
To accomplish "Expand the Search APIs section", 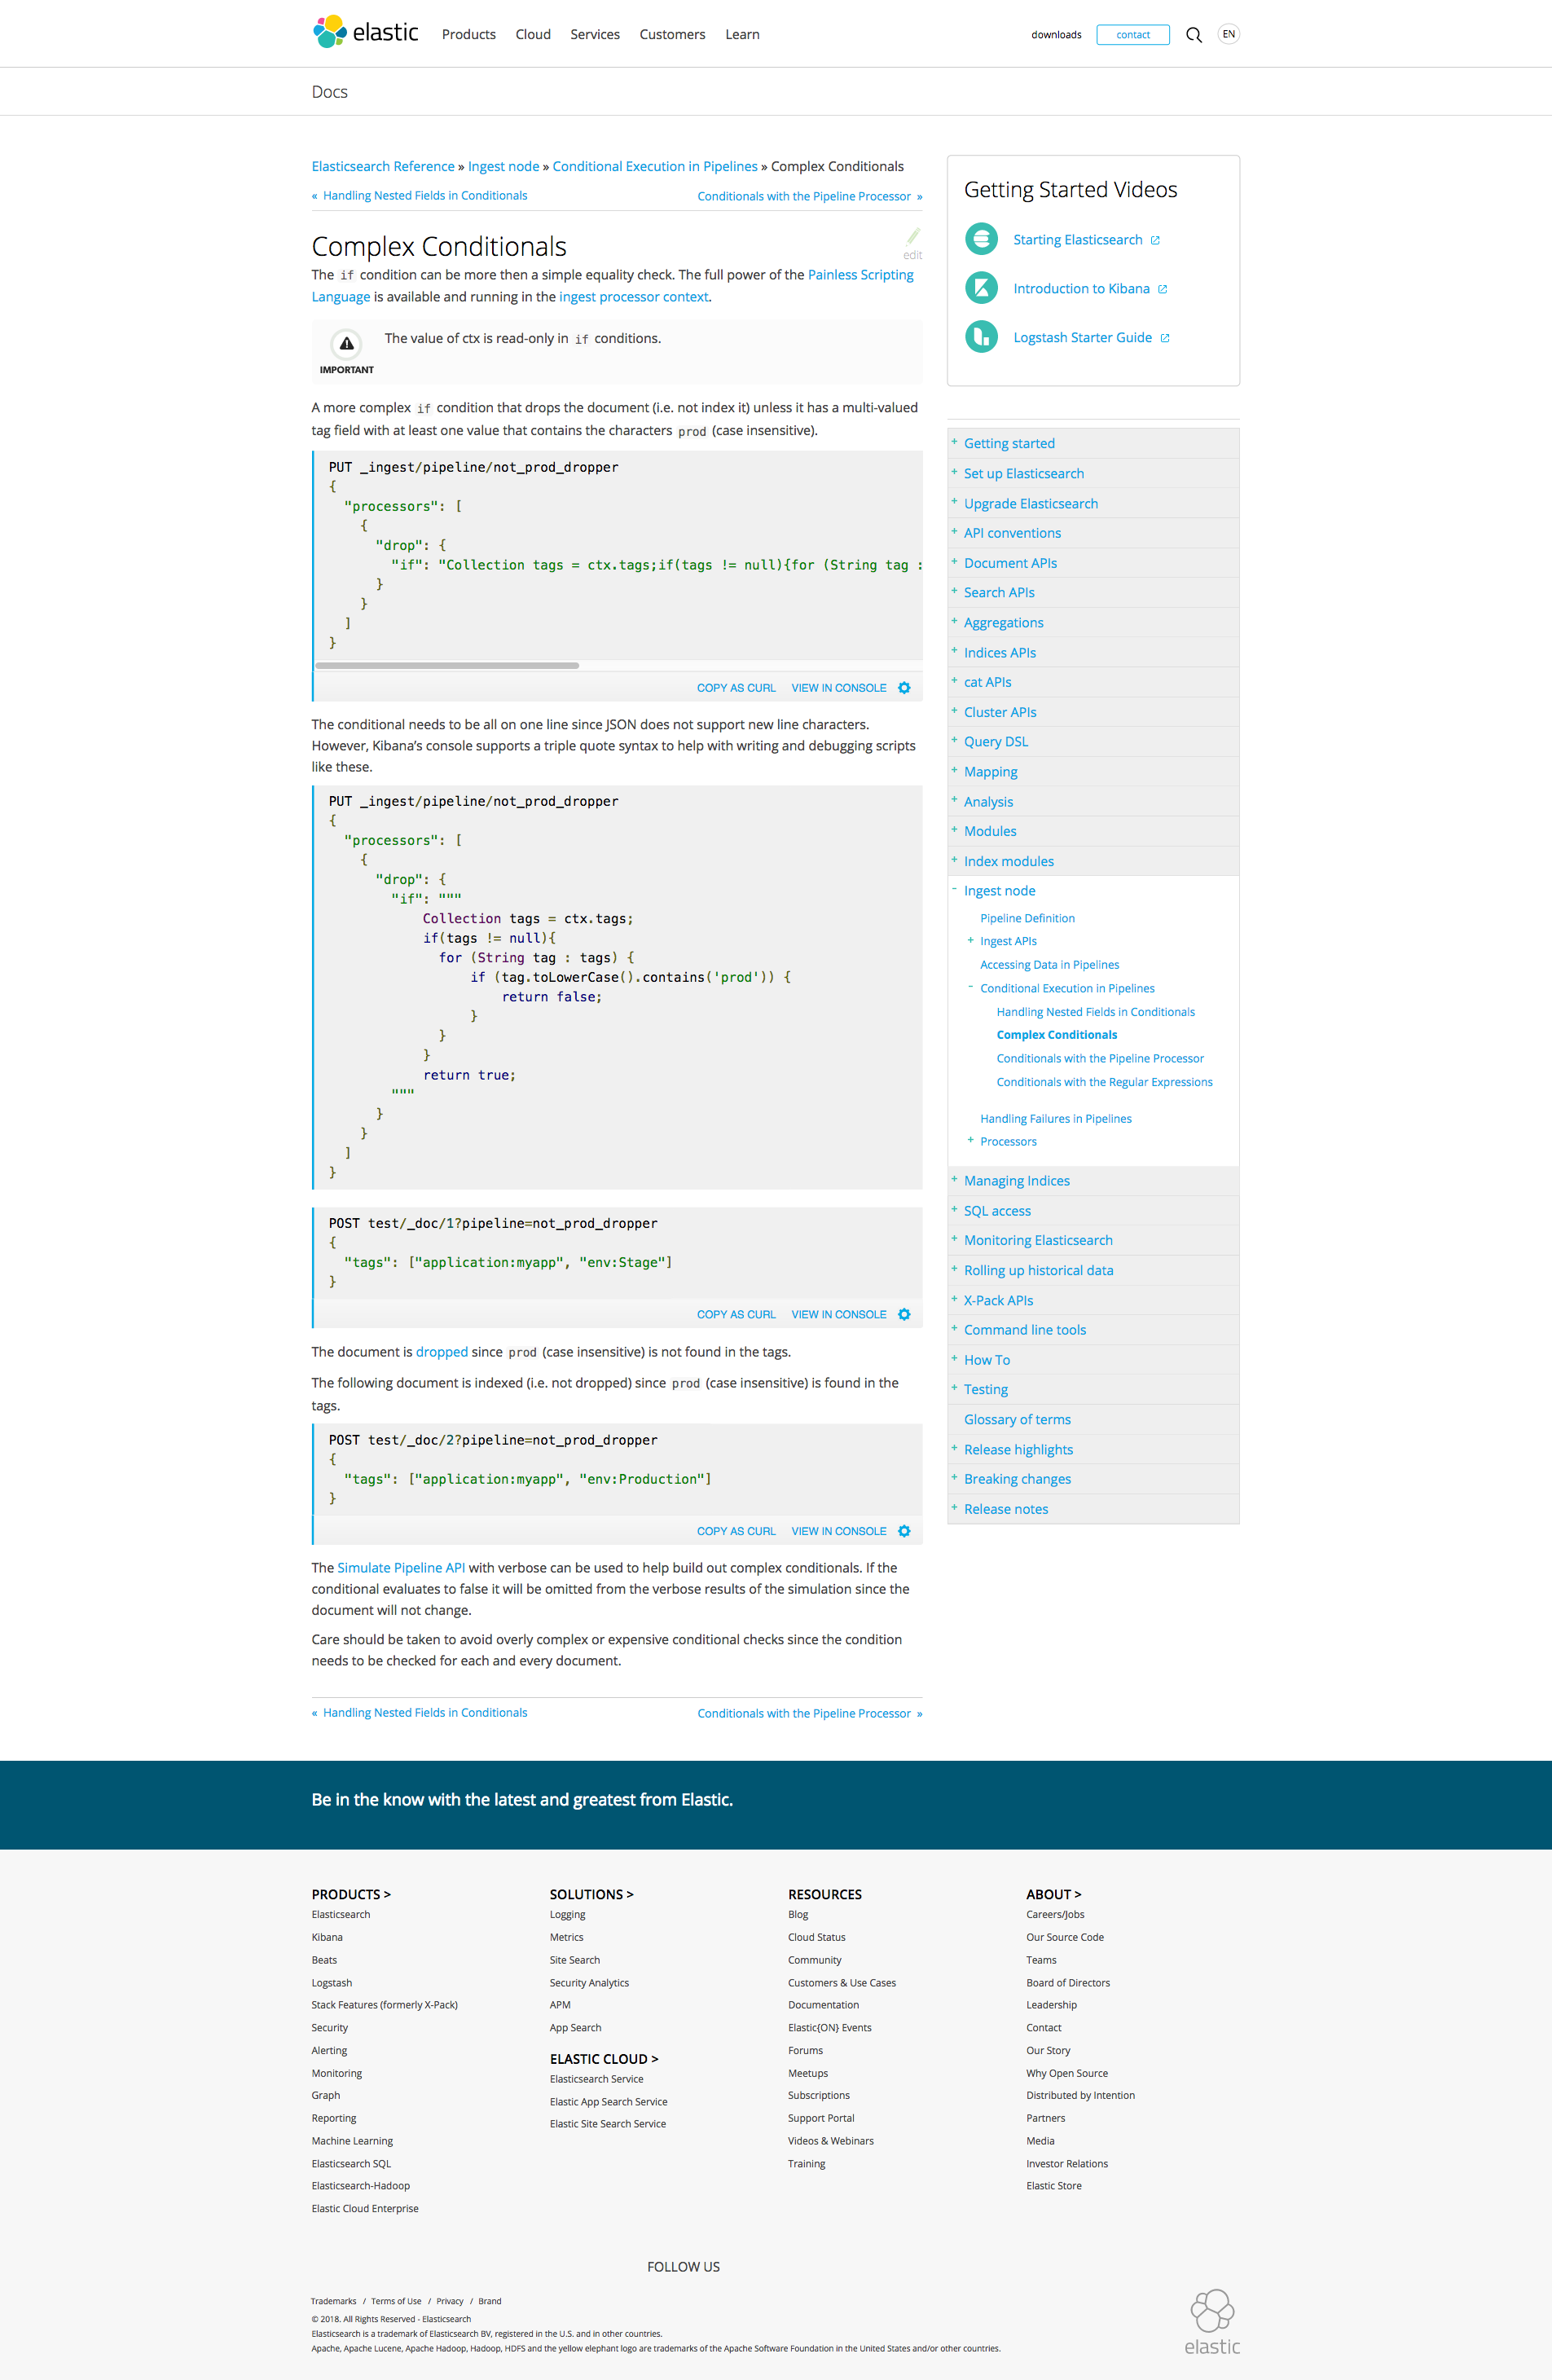I will [954, 591].
